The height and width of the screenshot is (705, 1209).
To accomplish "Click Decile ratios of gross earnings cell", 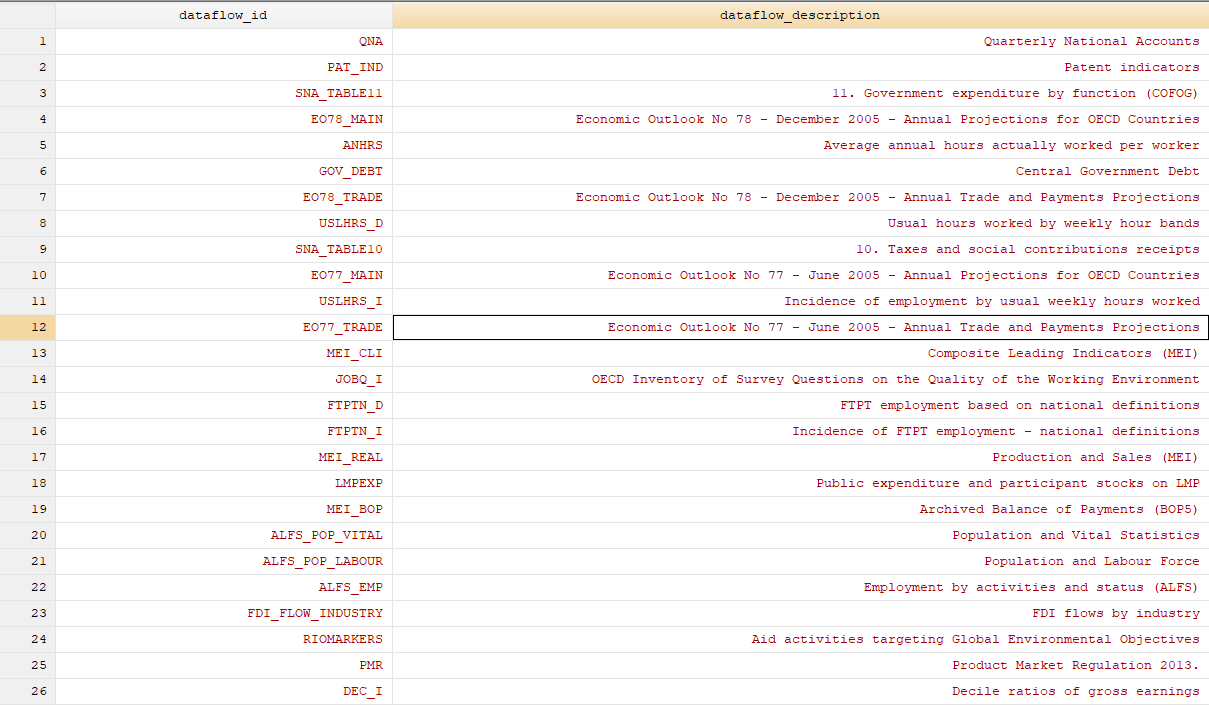I will pos(800,691).
